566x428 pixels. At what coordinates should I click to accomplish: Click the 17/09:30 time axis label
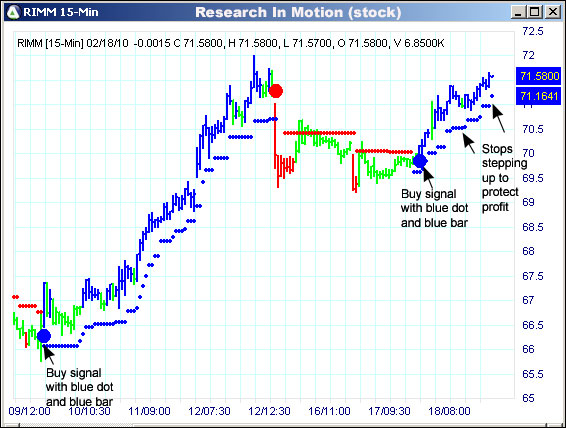pos(389,411)
